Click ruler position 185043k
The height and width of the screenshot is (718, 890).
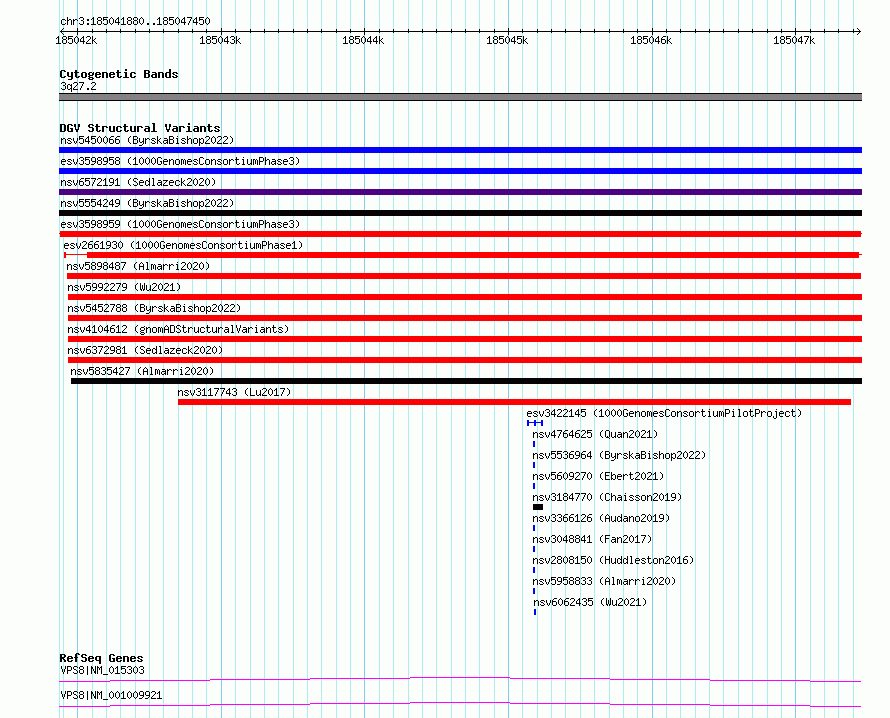coord(220,40)
